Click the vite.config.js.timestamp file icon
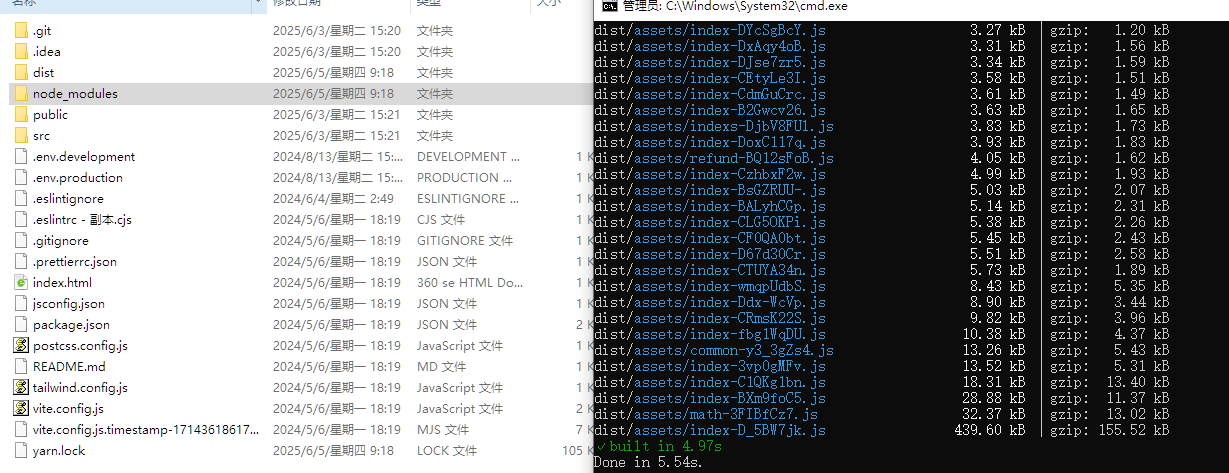 (x=22, y=430)
